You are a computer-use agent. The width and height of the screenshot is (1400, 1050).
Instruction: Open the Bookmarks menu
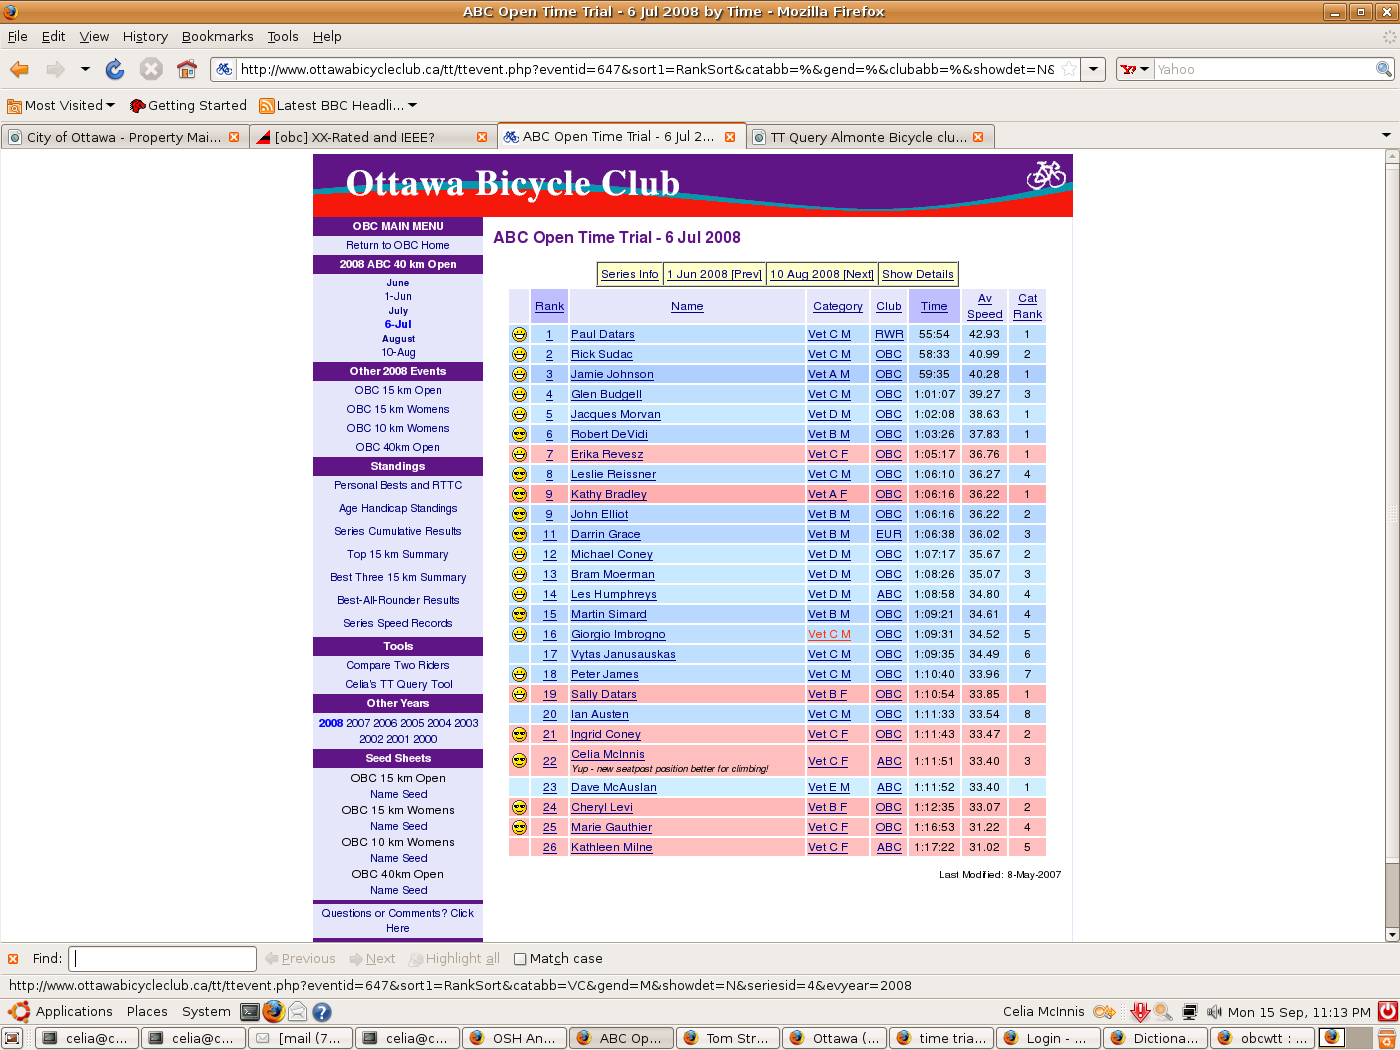[x=217, y=36]
